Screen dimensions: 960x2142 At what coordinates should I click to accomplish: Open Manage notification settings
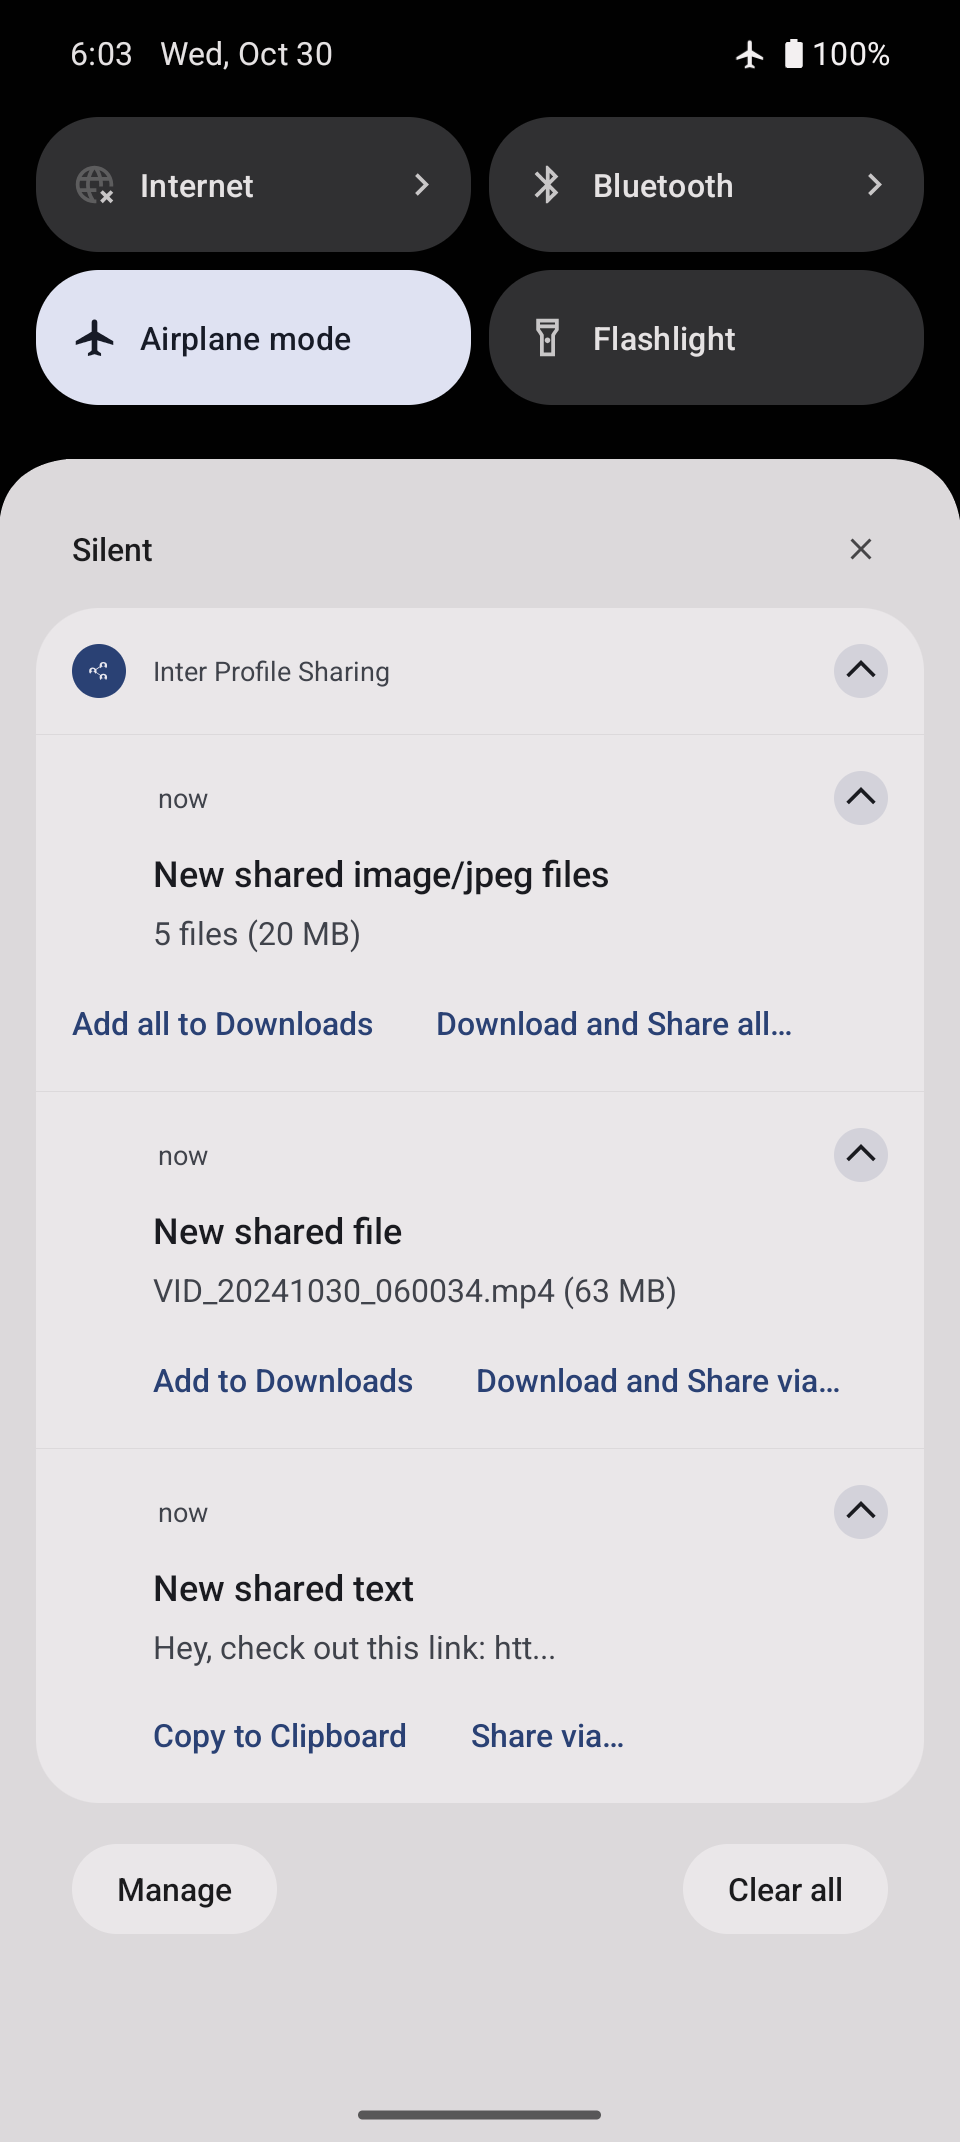point(174,1889)
